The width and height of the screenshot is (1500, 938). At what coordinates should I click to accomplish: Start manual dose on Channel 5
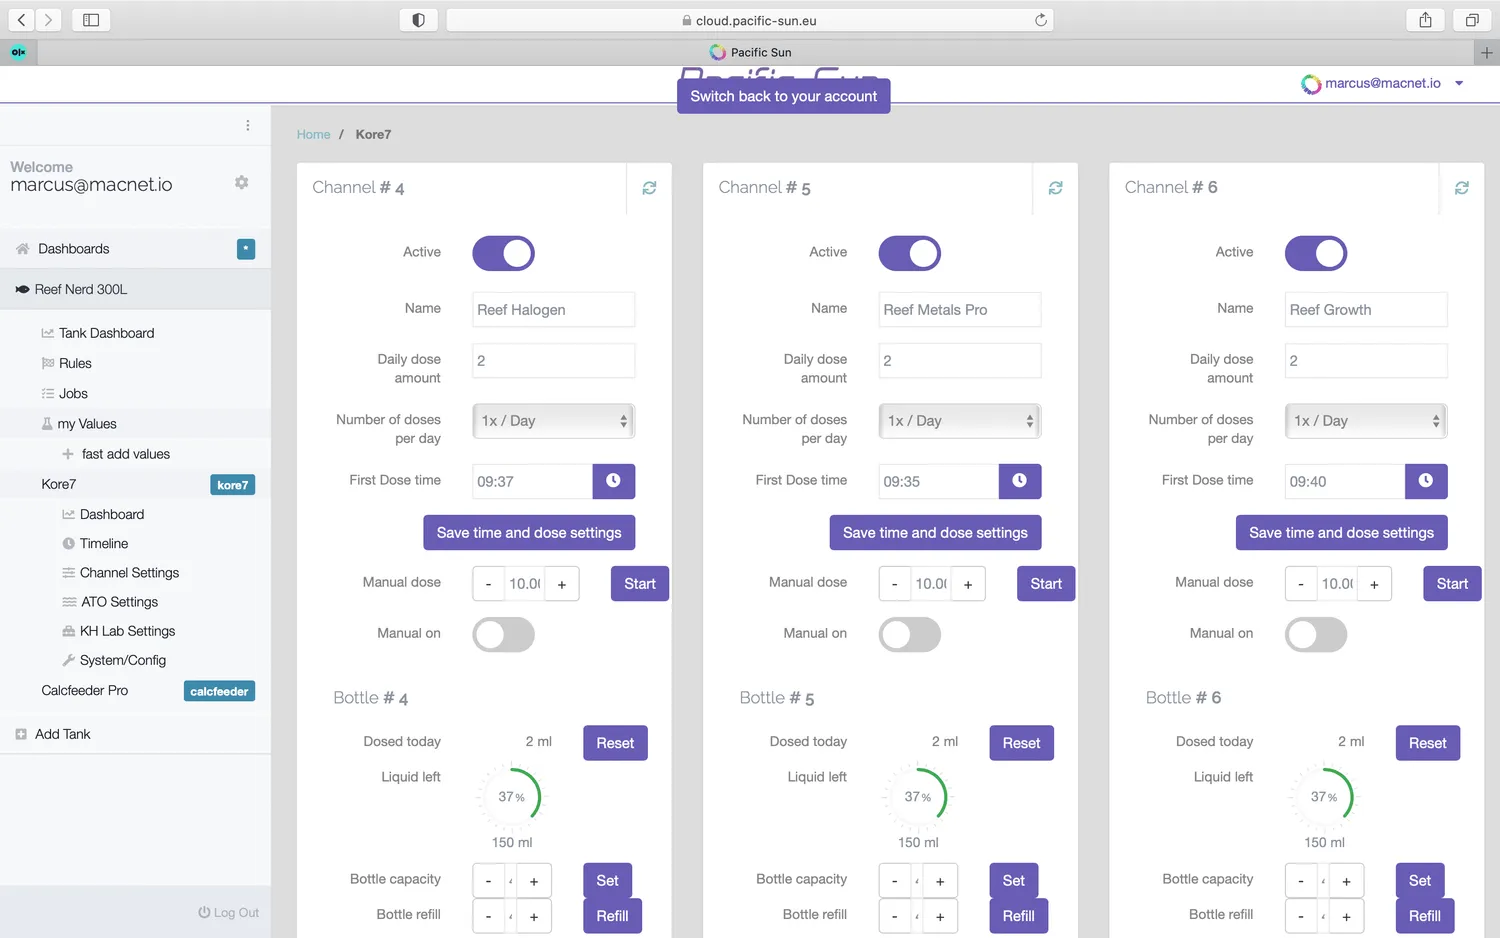tap(1046, 584)
